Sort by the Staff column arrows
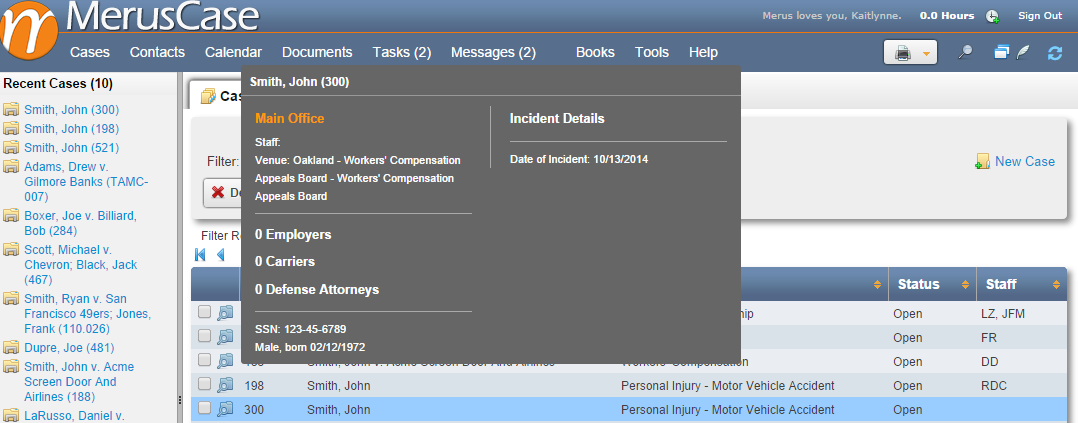This screenshot has width=1078, height=423. 1056,285
